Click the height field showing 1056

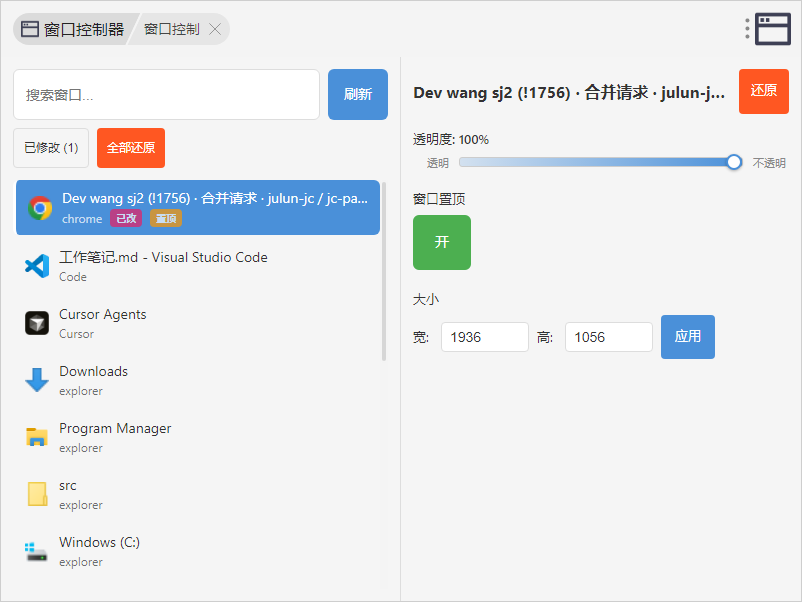click(609, 337)
